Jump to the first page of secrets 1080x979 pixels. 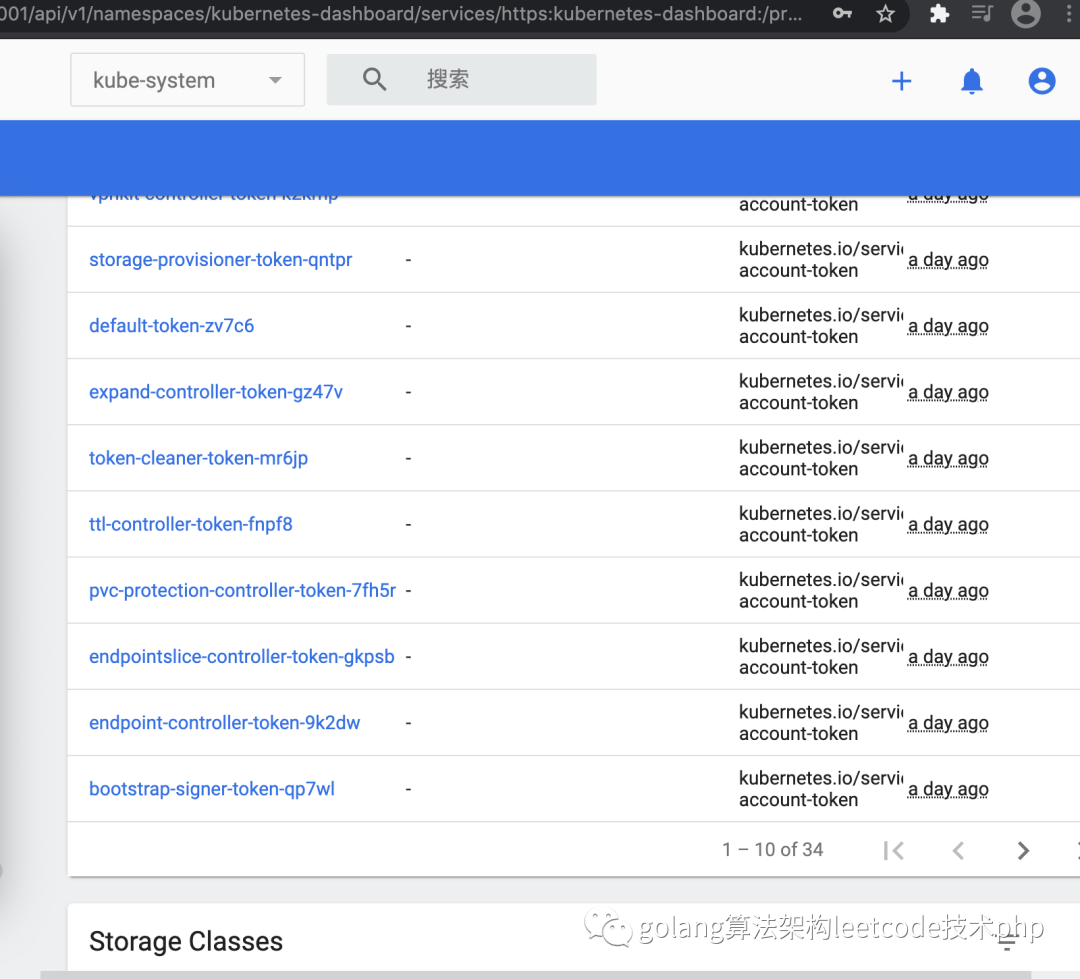pyautogui.click(x=894, y=850)
